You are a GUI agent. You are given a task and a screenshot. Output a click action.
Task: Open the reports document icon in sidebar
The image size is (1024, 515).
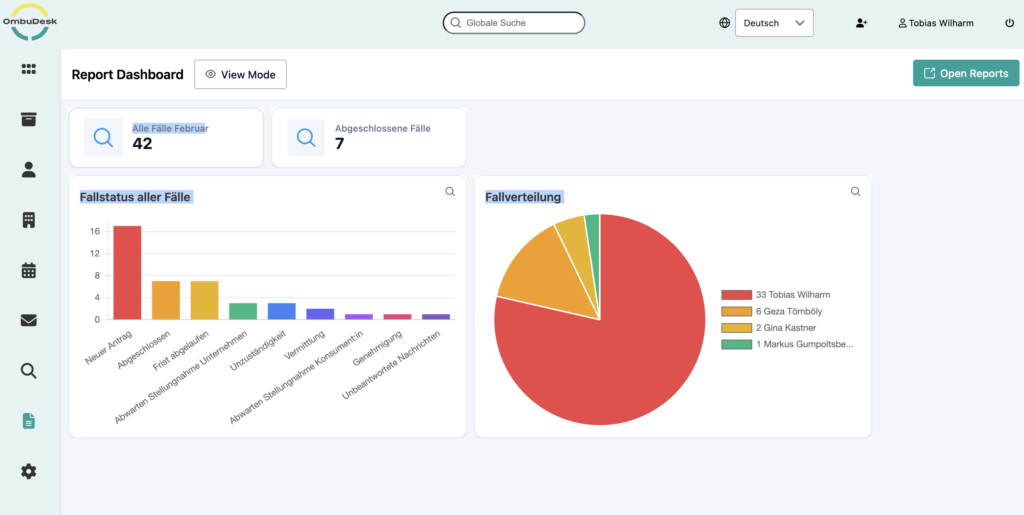(x=29, y=421)
